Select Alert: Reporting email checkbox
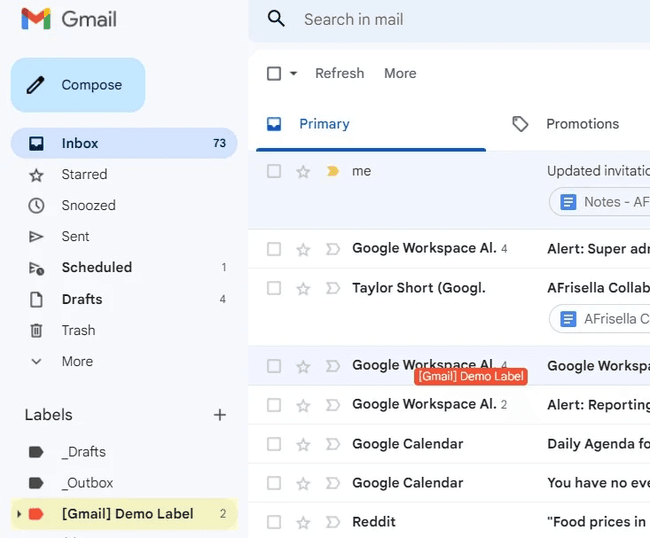The width and height of the screenshot is (650, 538). (x=274, y=405)
